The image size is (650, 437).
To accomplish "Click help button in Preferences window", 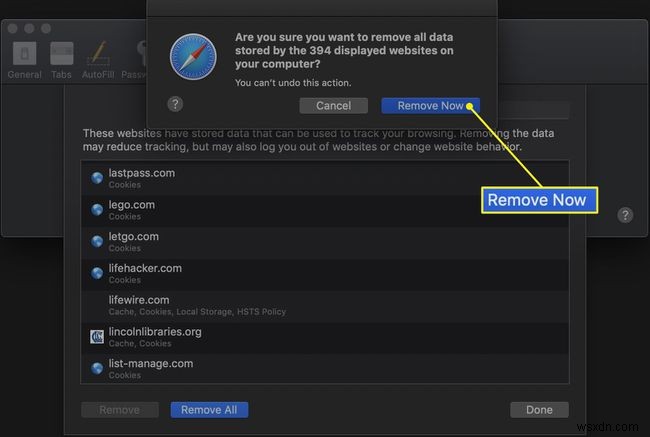I will click(625, 215).
